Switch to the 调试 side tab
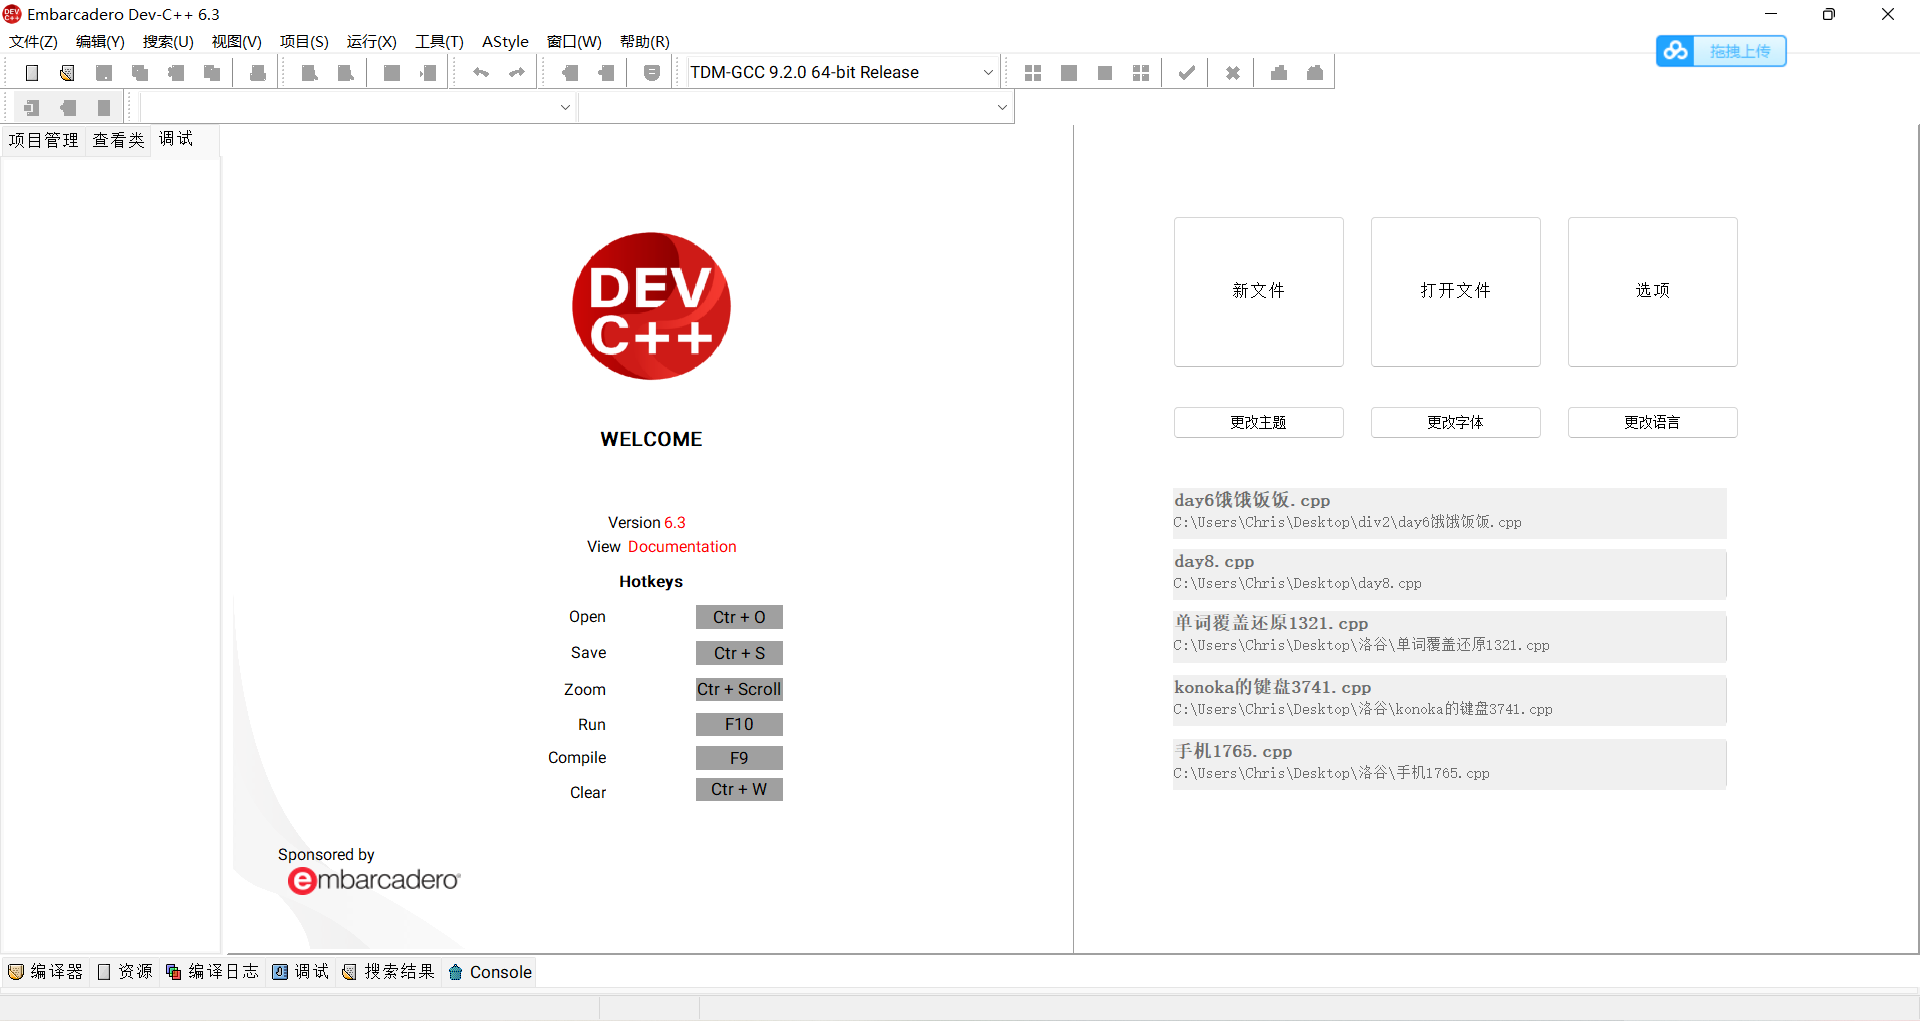 [176, 139]
